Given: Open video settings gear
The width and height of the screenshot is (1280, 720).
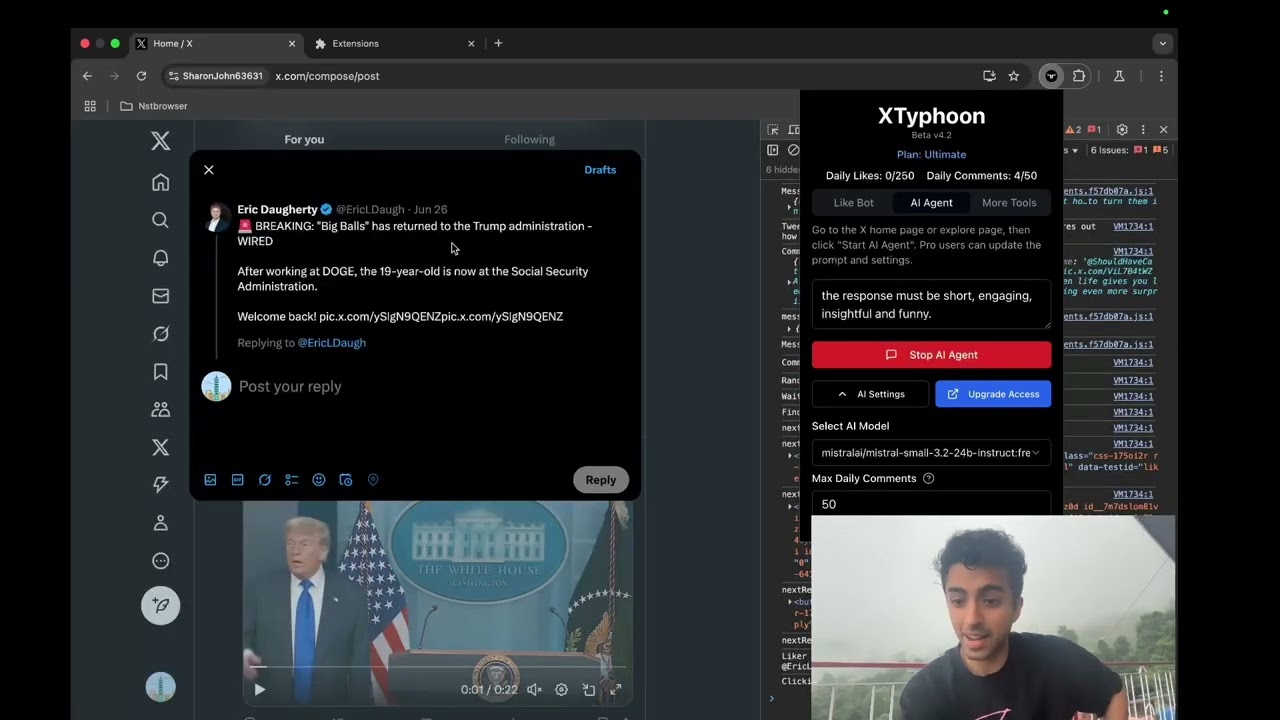Looking at the screenshot, I should pos(561,689).
